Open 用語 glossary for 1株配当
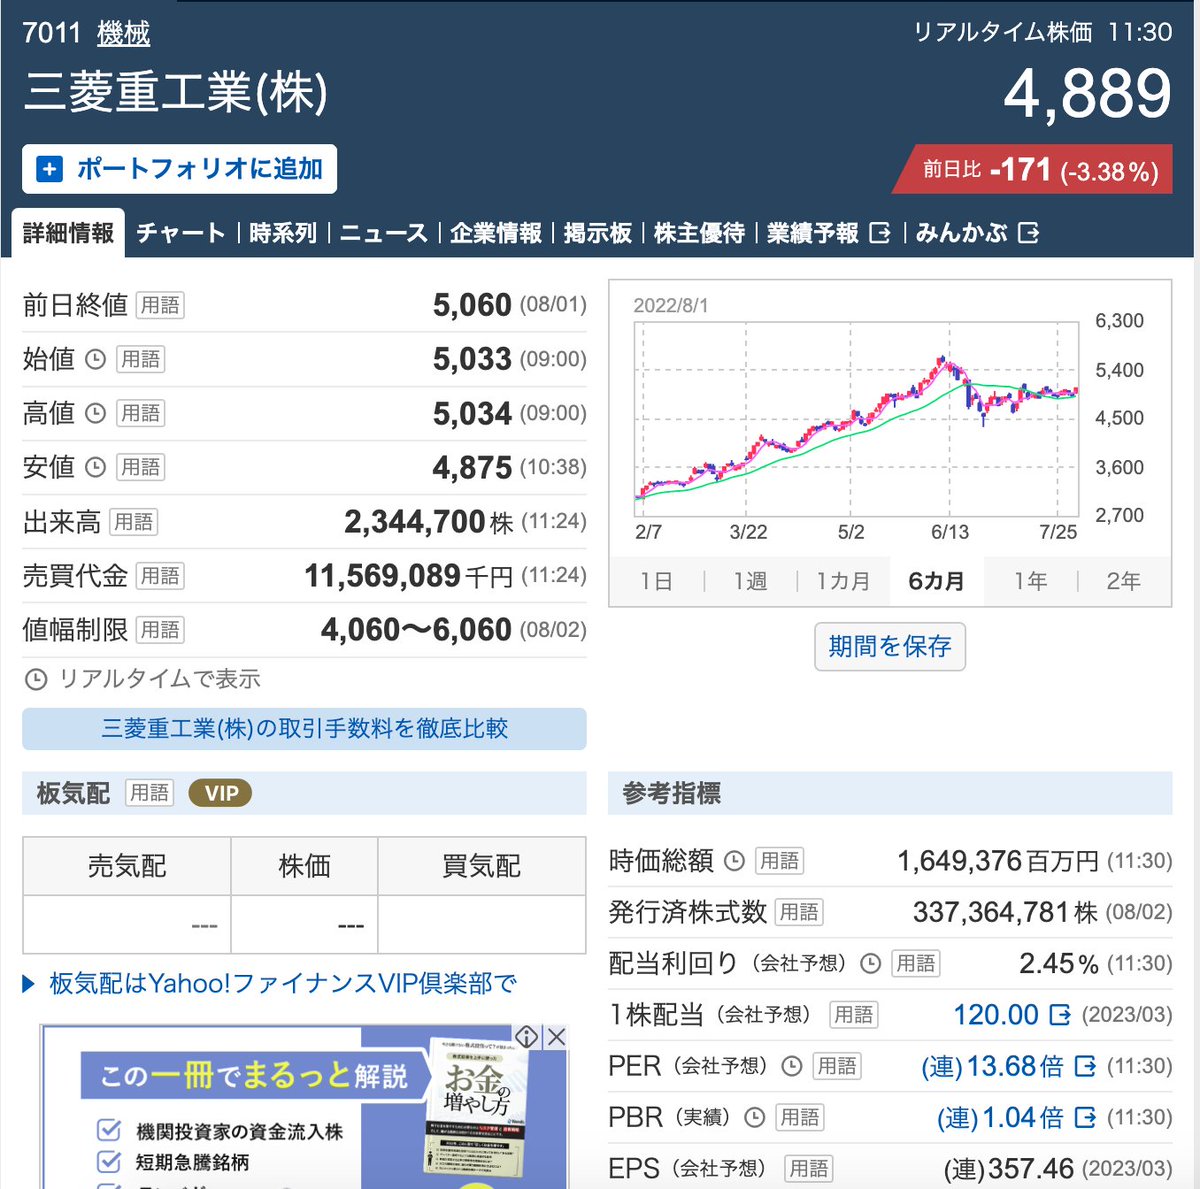The width and height of the screenshot is (1200, 1189). tap(853, 1015)
